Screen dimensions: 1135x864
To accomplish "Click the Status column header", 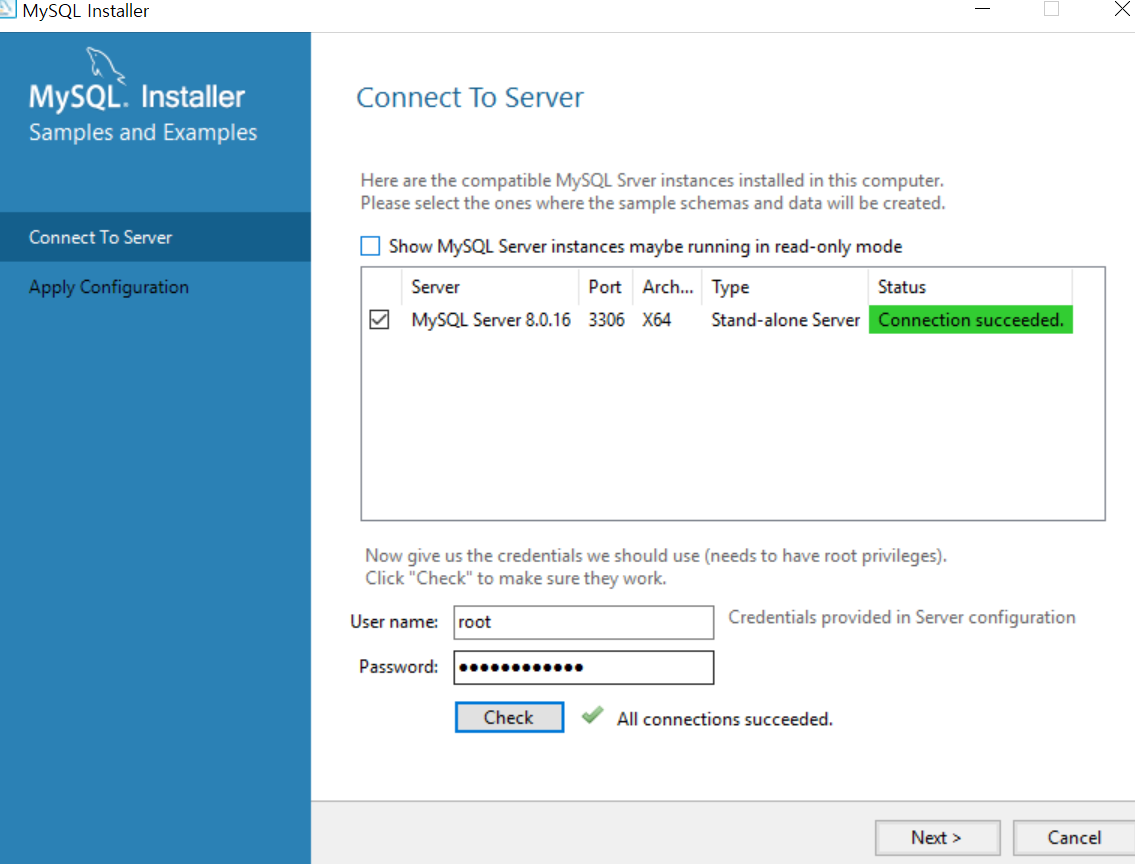I will 970,287.
